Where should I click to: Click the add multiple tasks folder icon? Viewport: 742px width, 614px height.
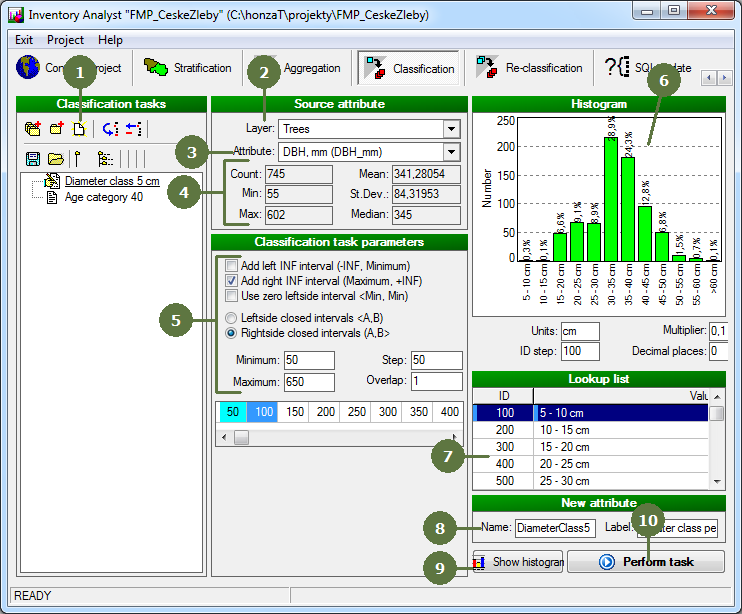[x=33, y=129]
